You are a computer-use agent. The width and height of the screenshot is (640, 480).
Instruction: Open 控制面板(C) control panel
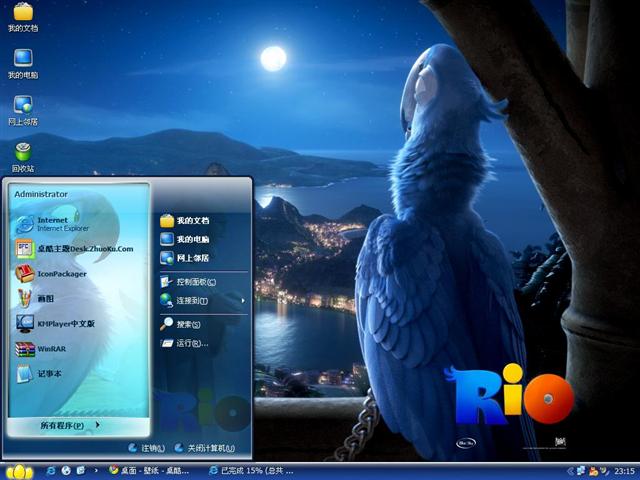pos(188,282)
